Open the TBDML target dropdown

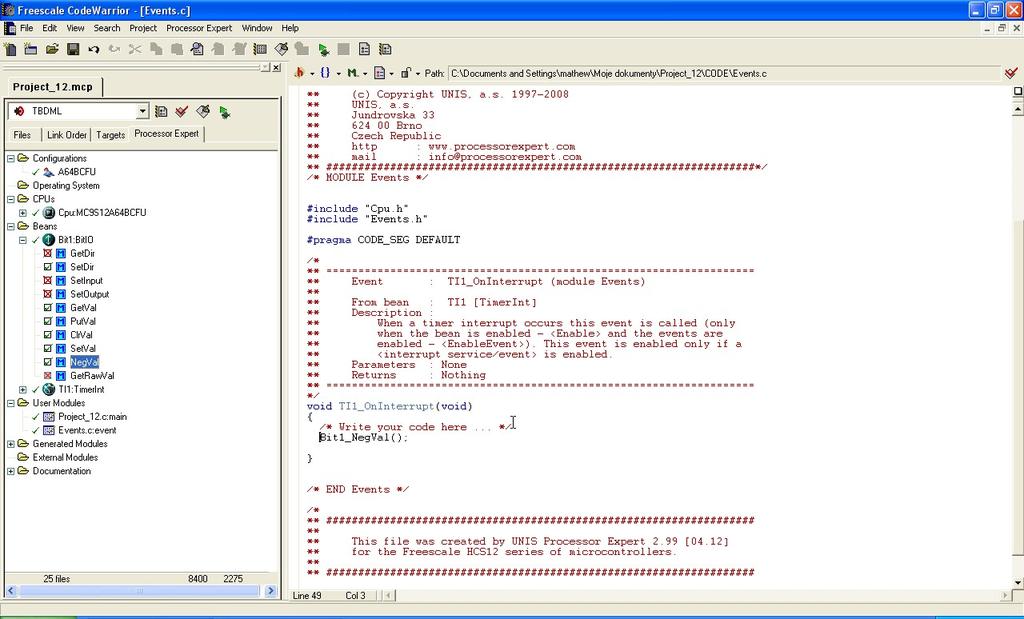142,111
